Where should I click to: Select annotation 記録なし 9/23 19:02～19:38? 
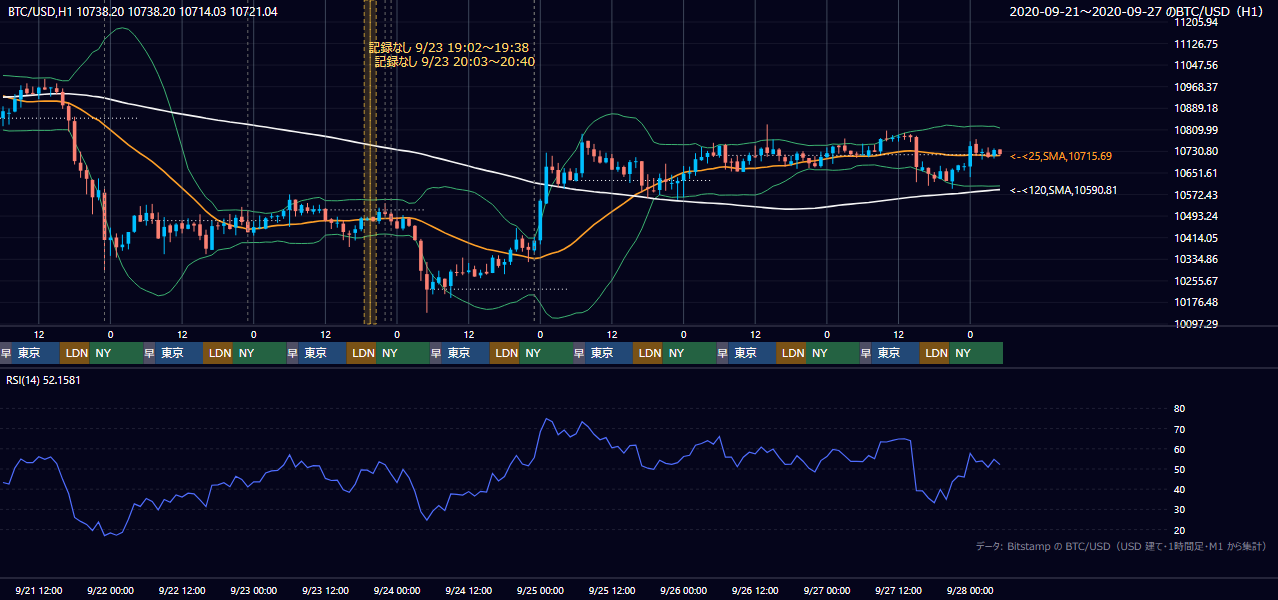point(449,47)
